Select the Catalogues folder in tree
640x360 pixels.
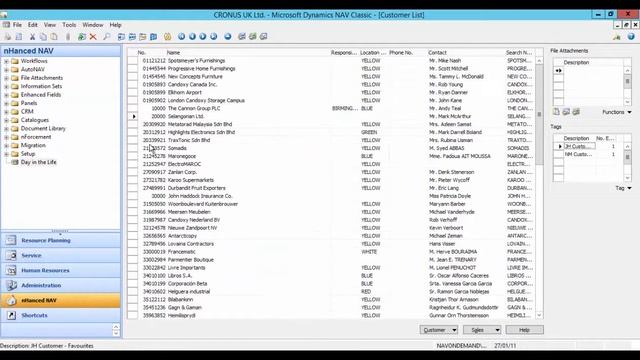[x=35, y=120]
